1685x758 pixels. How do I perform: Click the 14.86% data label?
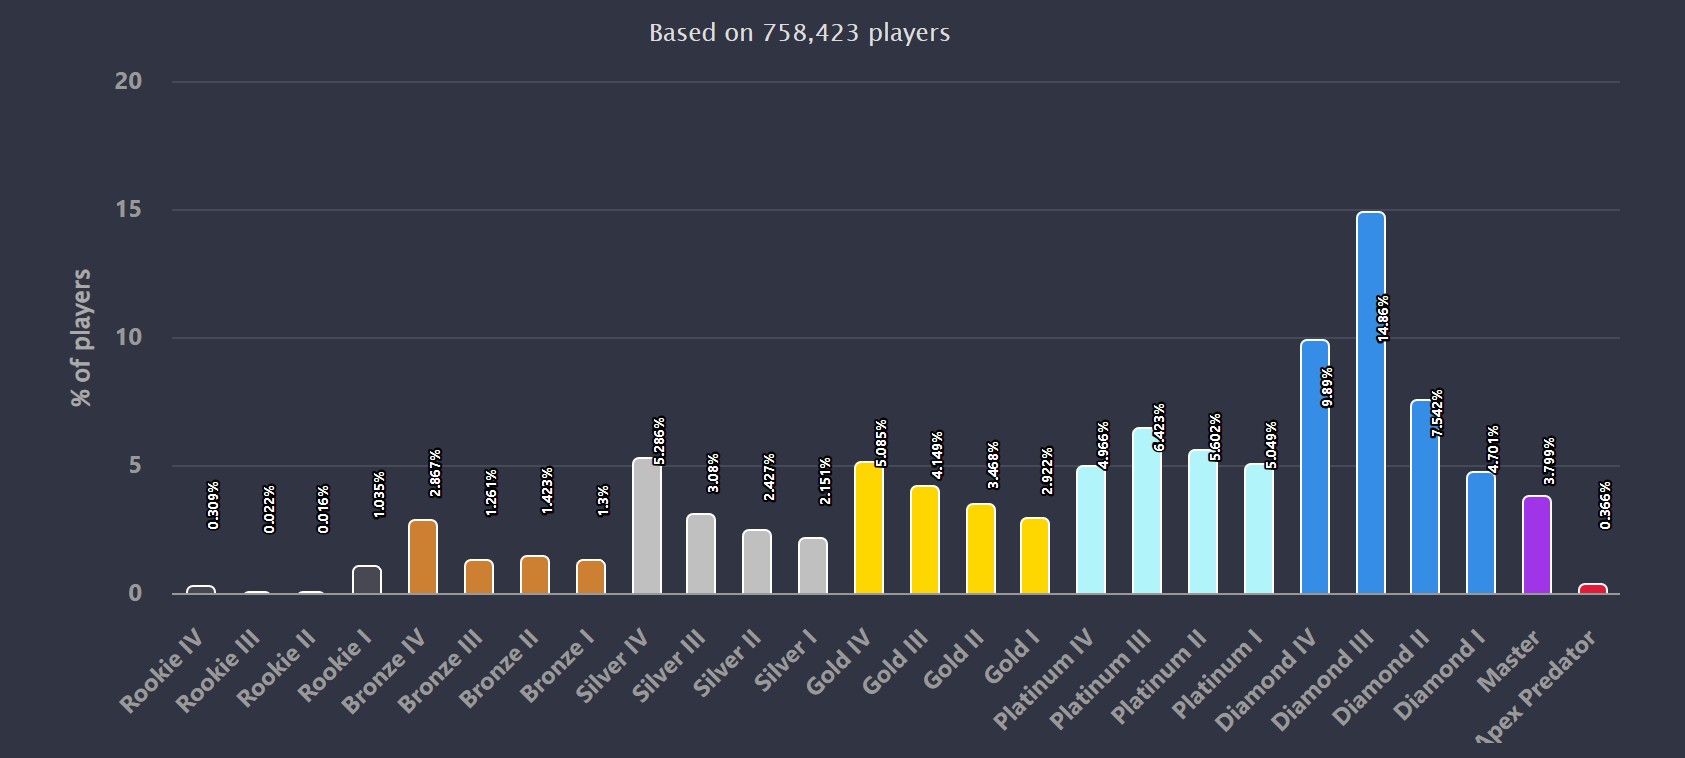pyautogui.click(x=1383, y=319)
